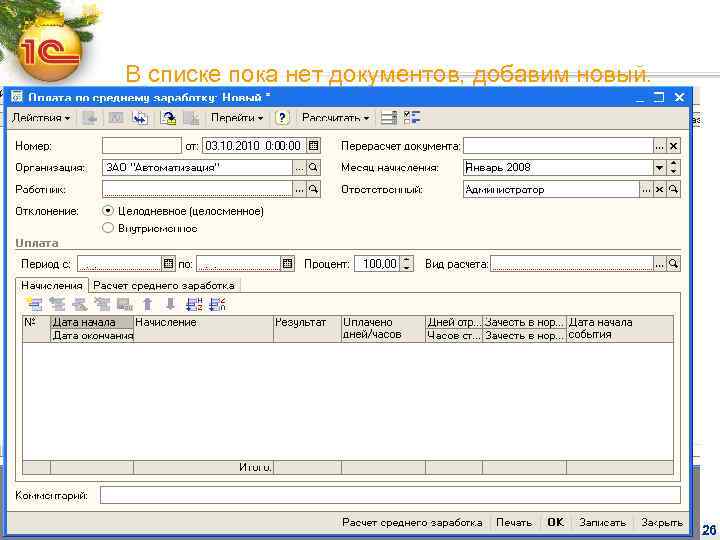This screenshot has width=720, height=540.
Task: Switch to Расчет среднего заработка tab
Action: (164, 286)
